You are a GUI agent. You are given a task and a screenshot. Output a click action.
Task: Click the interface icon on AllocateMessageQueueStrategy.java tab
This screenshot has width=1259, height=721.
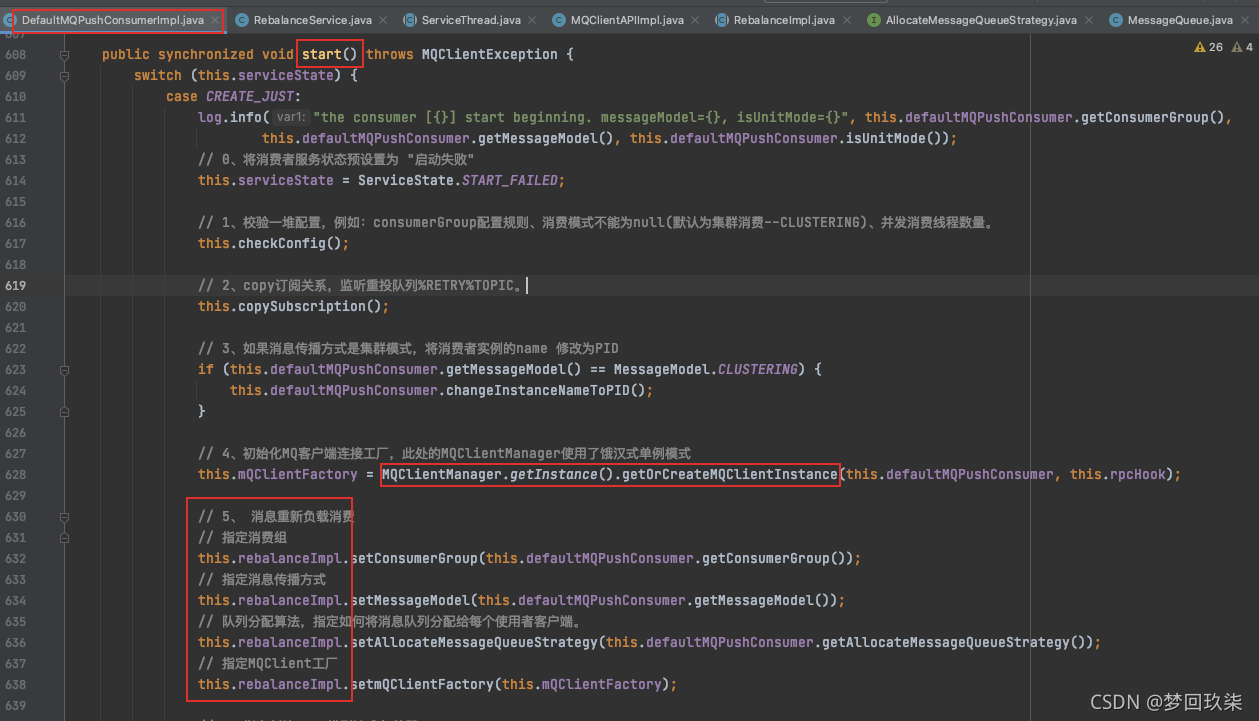tap(875, 20)
